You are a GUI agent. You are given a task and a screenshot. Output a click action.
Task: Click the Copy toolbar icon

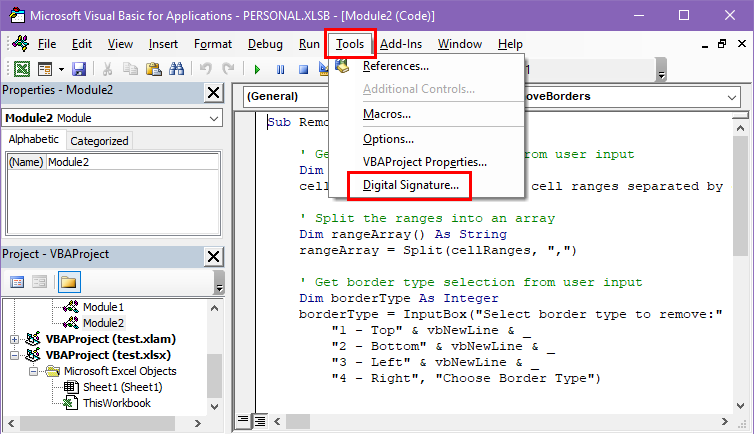pyautogui.click(x=130, y=69)
